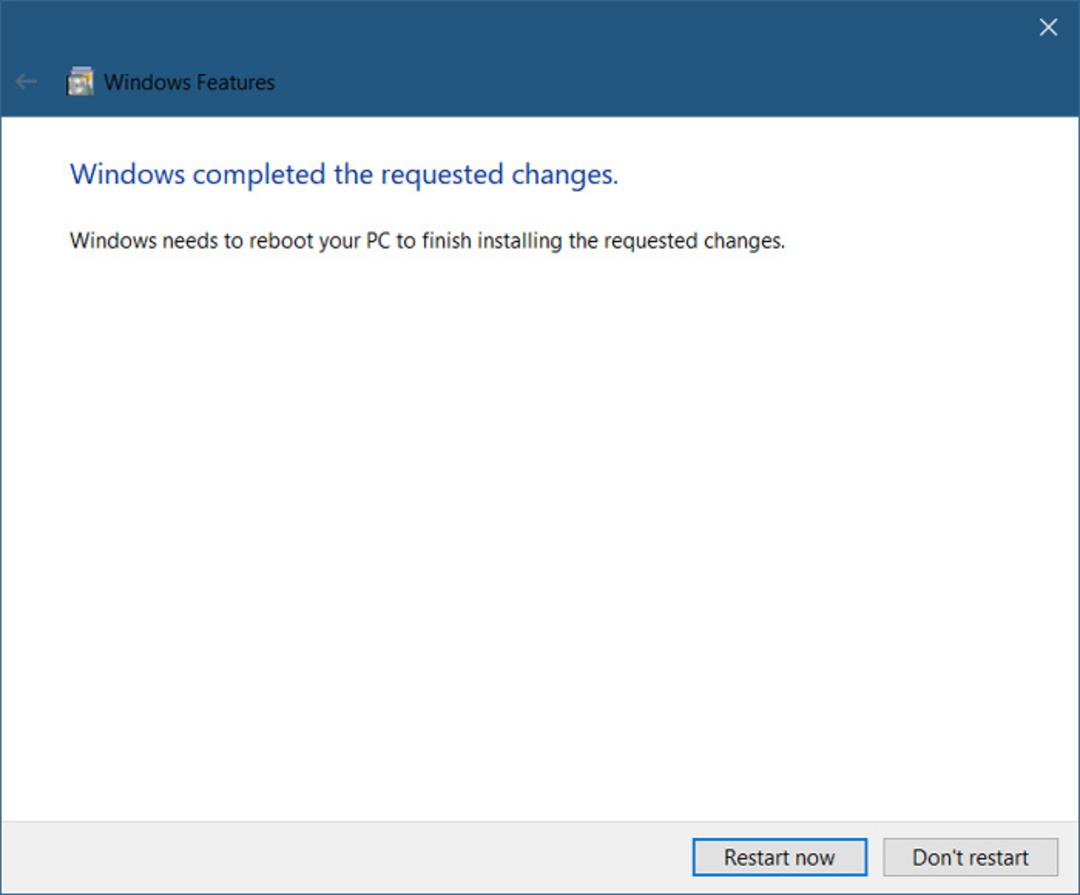This screenshot has width=1080, height=895.
Task: Close the Windows Features dialog
Action: (1048, 28)
